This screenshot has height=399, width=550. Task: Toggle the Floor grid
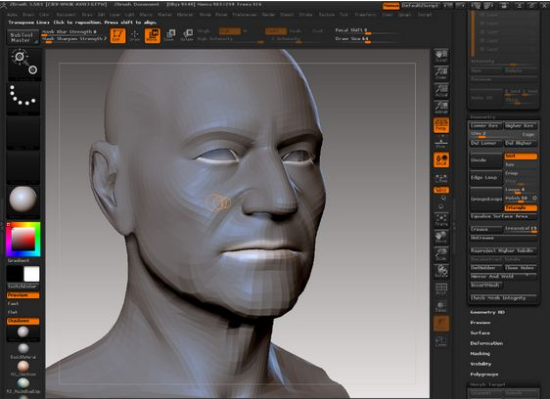[441, 143]
